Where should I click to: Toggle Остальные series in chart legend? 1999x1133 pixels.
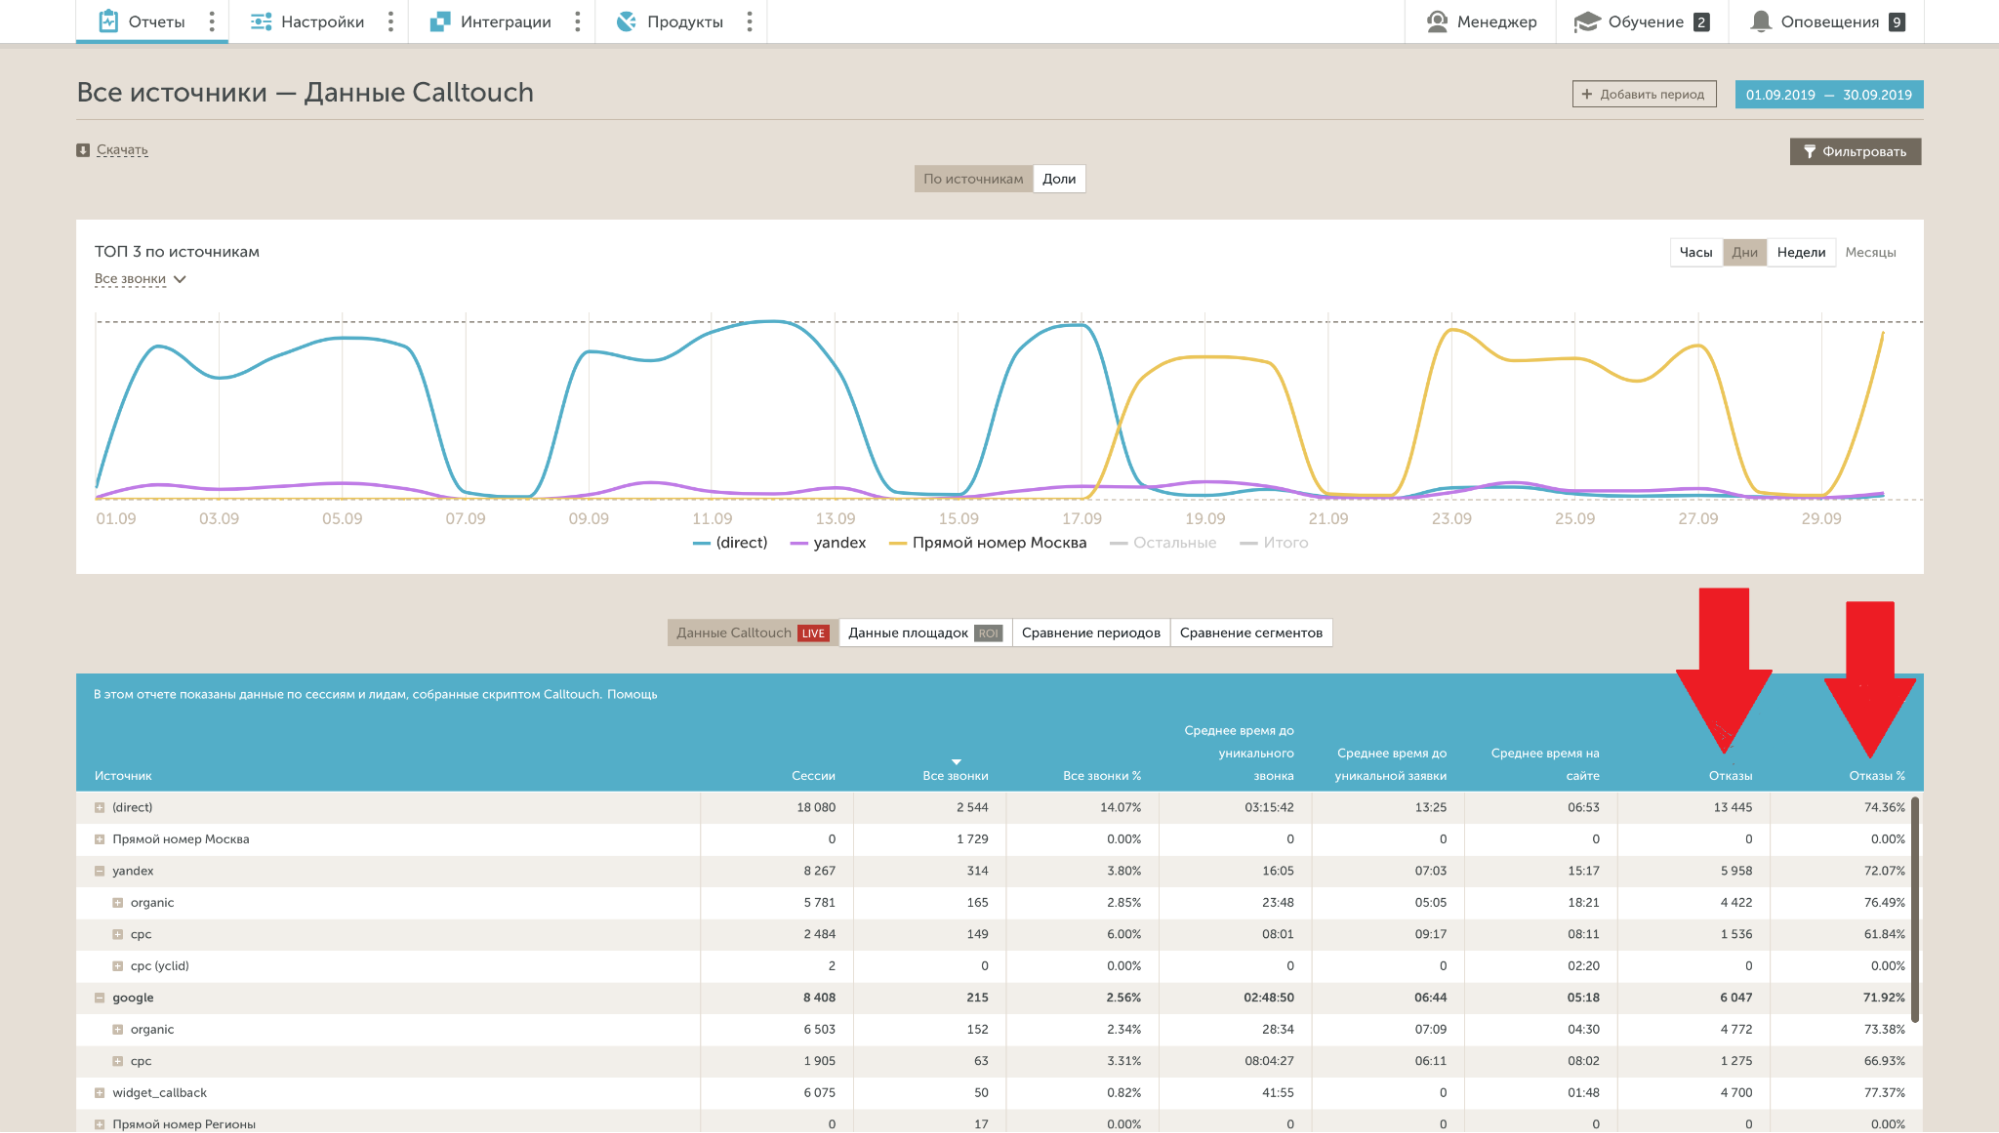pyautogui.click(x=1163, y=543)
